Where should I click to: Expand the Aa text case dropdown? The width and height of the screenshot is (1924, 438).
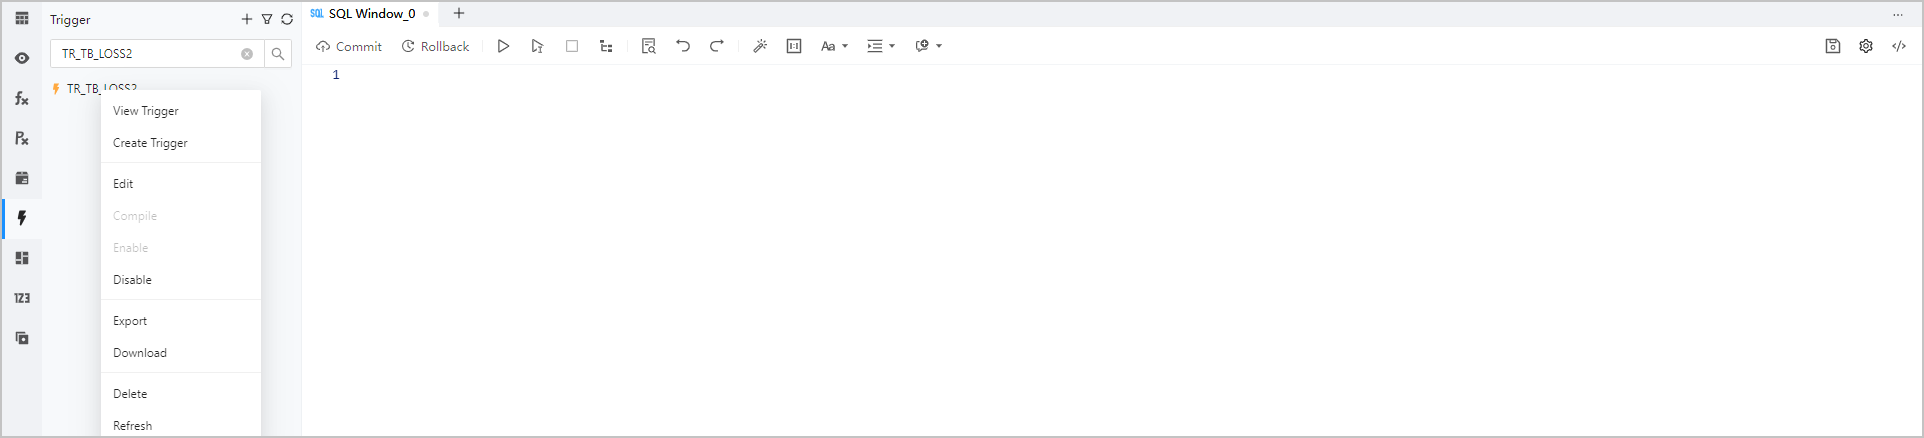pyautogui.click(x=834, y=46)
